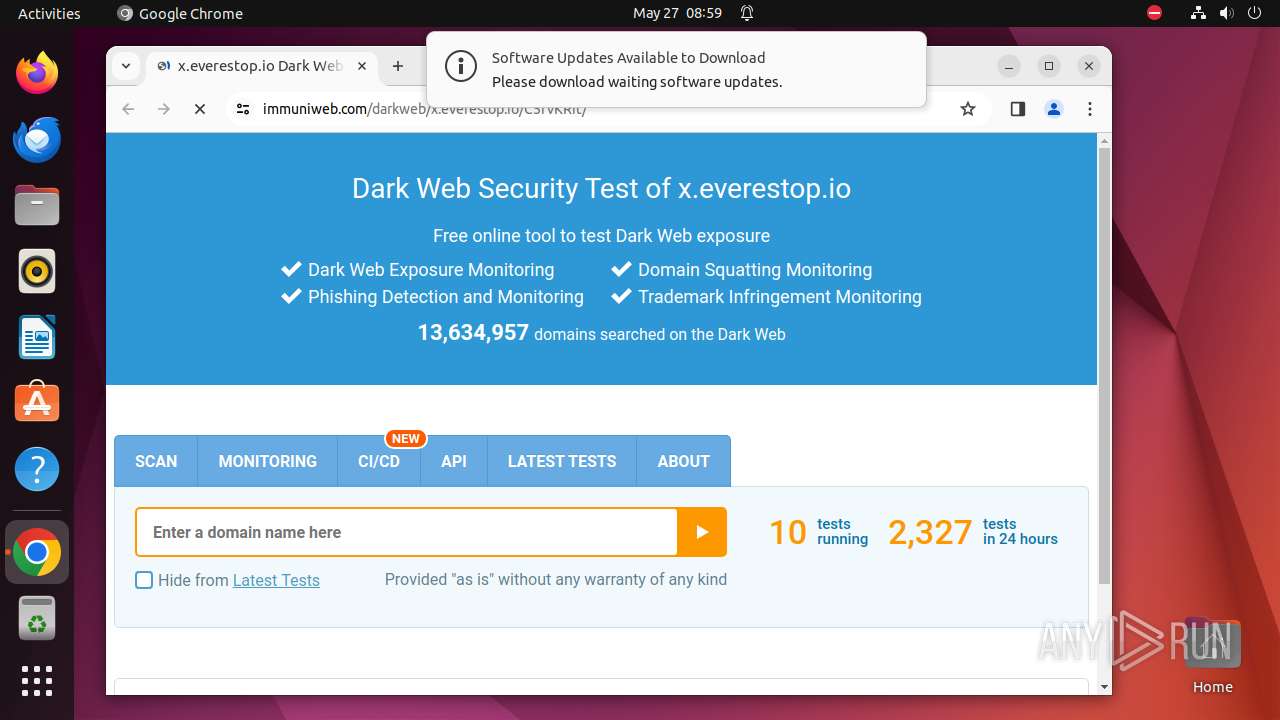The height and width of the screenshot is (720, 1280).
Task: View site information icon in address bar
Action: tap(242, 109)
